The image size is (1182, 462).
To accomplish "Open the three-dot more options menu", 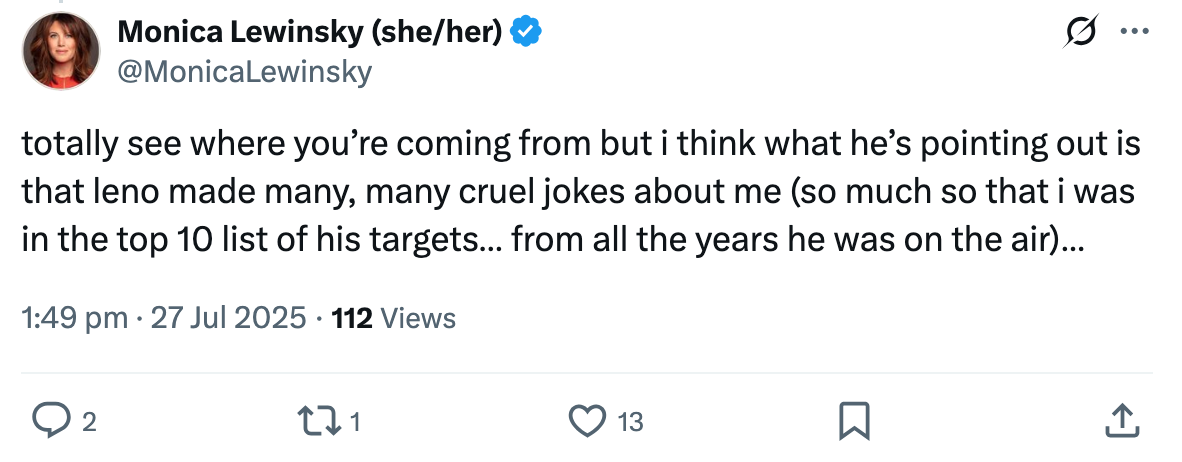I will [1135, 33].
